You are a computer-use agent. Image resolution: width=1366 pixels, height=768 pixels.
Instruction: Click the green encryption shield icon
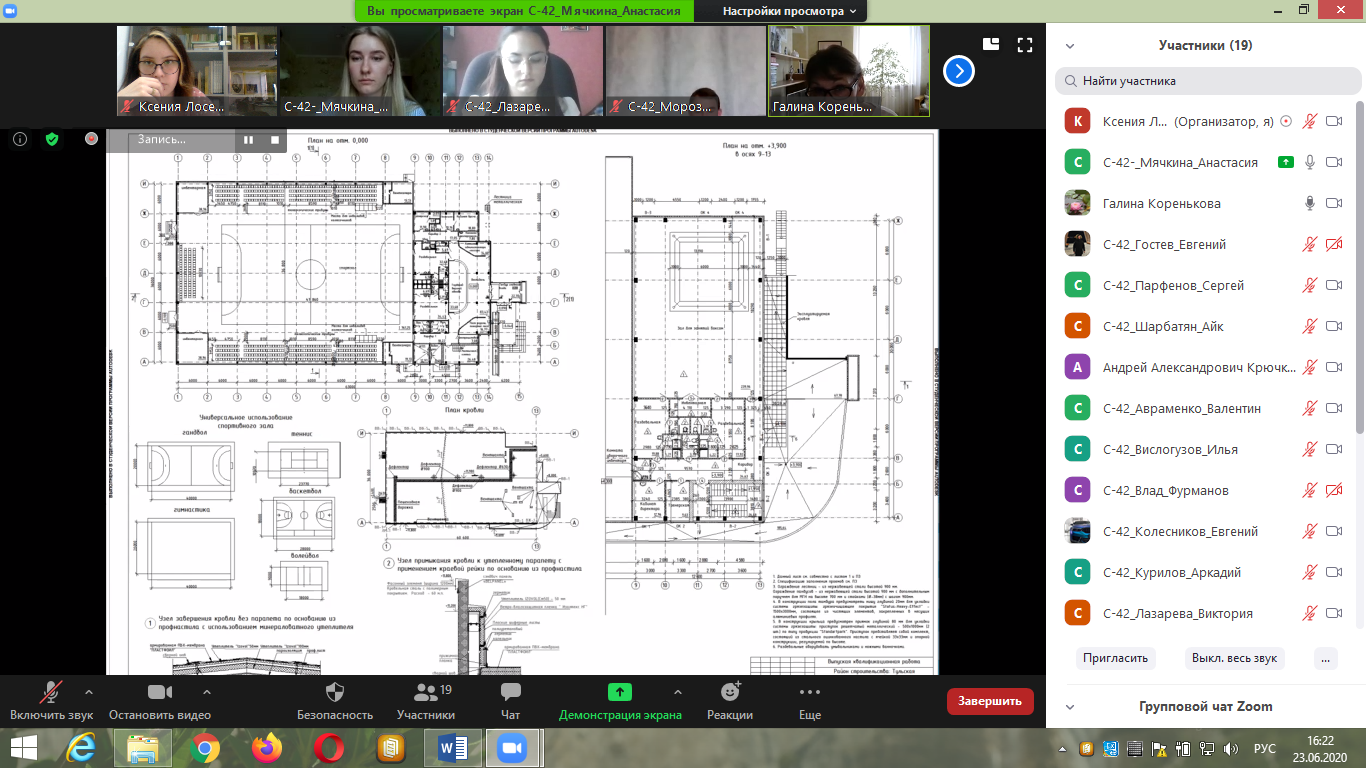point(52,140)
